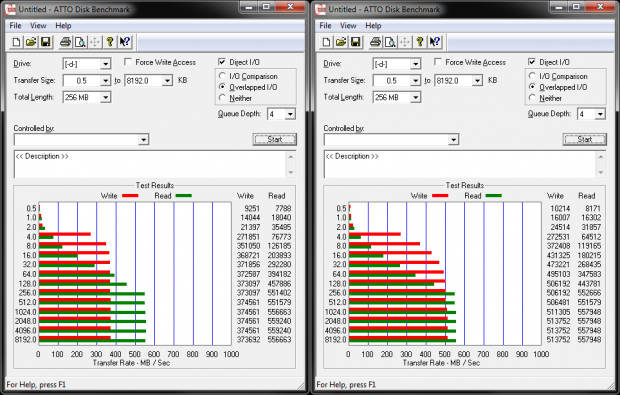Image resolution: width=620 pixels, height=395 pixels.
Task: Click the Save disk icon in right window
Action: click(356, 42)
